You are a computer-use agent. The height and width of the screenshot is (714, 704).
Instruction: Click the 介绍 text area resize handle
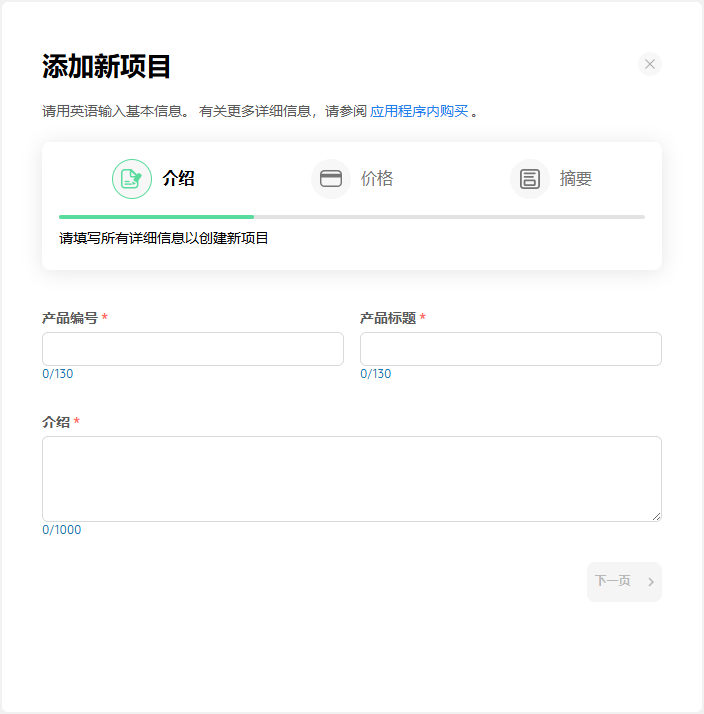click(656, 516)
